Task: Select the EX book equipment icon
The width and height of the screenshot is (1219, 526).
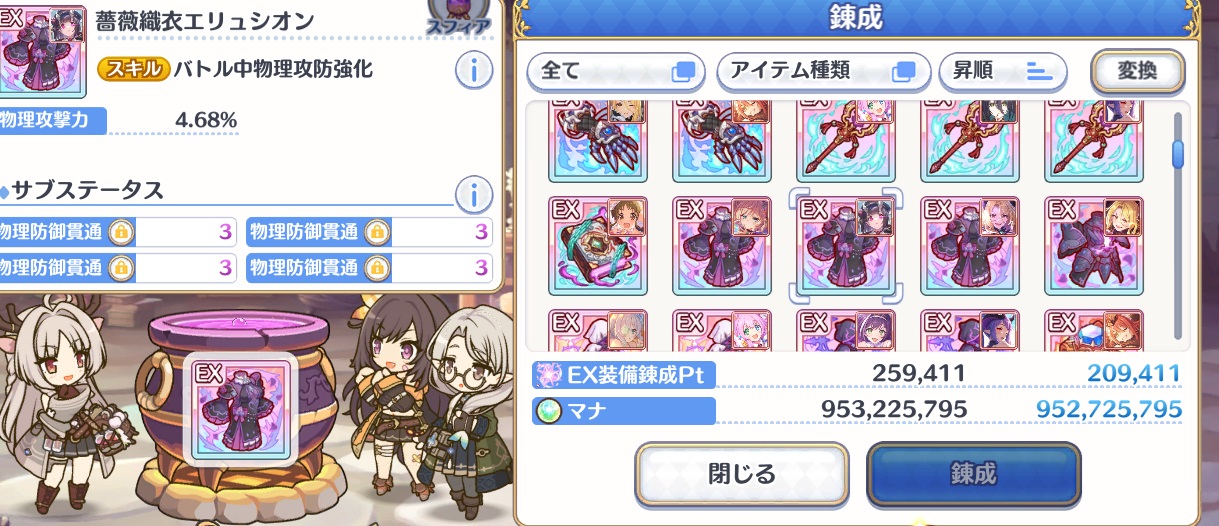Action: [x=598, y=245]
